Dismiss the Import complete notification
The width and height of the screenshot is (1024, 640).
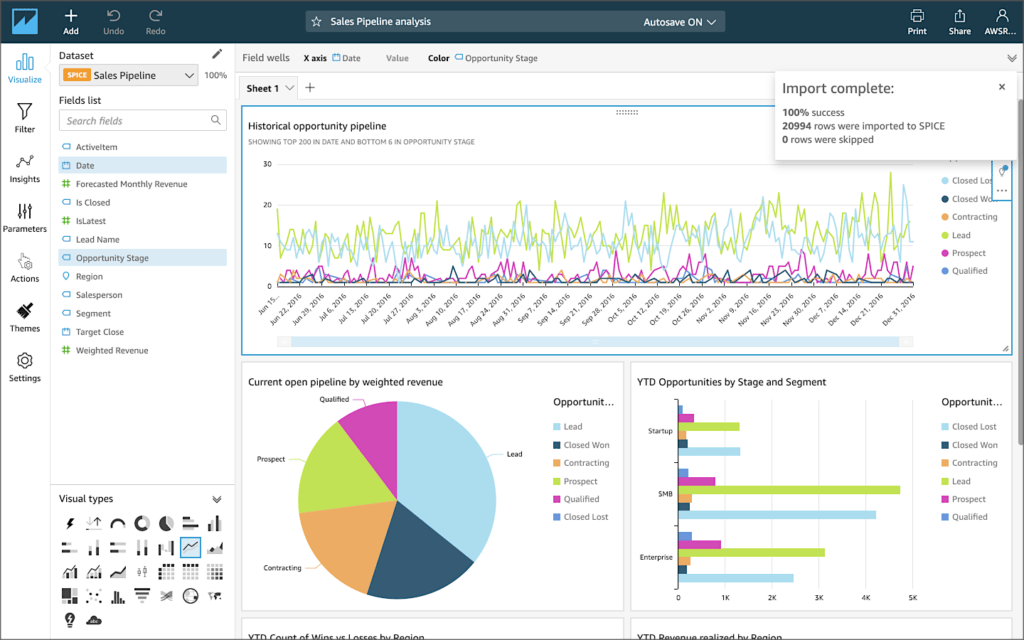[x=1001, y=87]
